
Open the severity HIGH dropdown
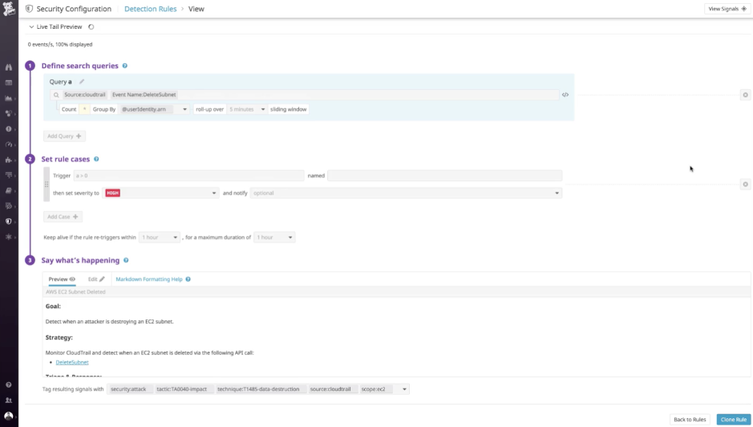click(x=160, y=193)
